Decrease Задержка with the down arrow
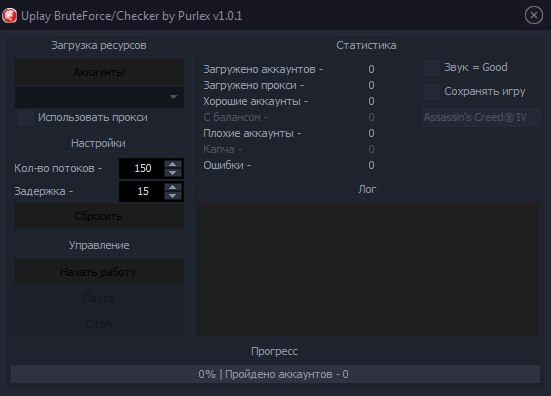Image resolution: width=551 pixels, height=396 pixels. point(173,196)
